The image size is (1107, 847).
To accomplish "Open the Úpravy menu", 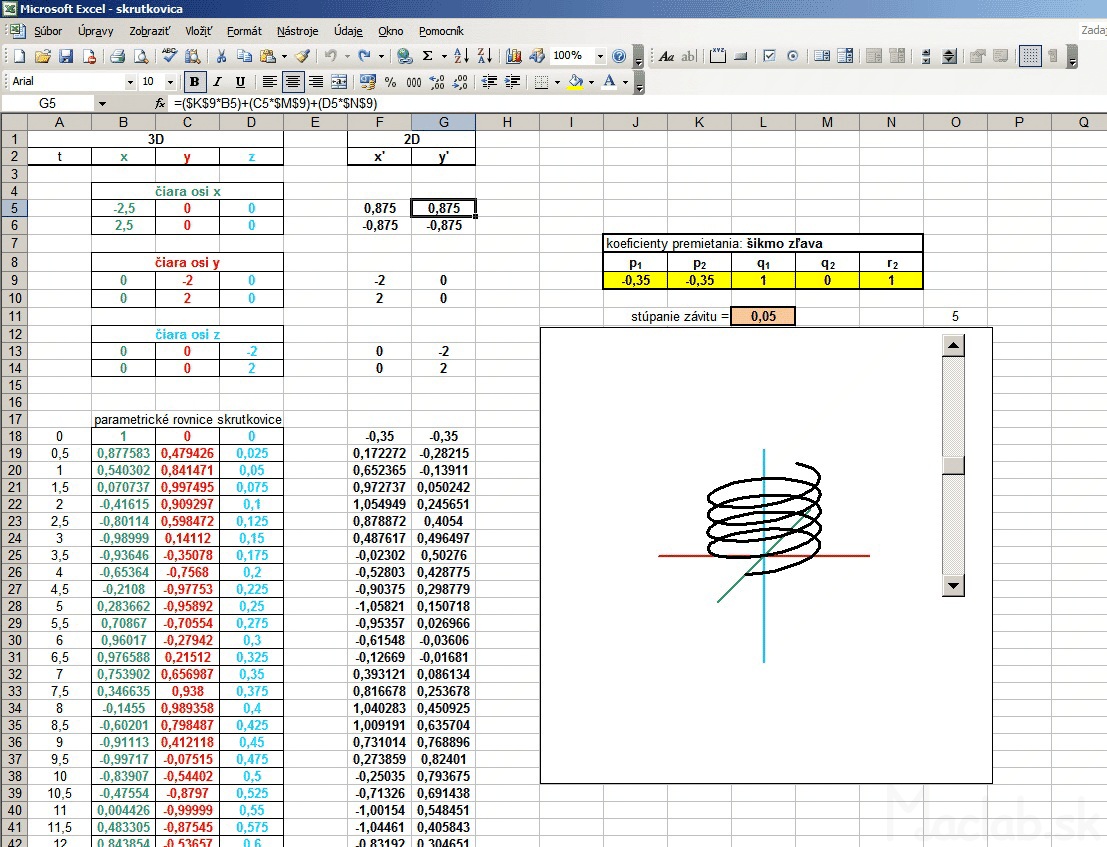I will [95, 31].
